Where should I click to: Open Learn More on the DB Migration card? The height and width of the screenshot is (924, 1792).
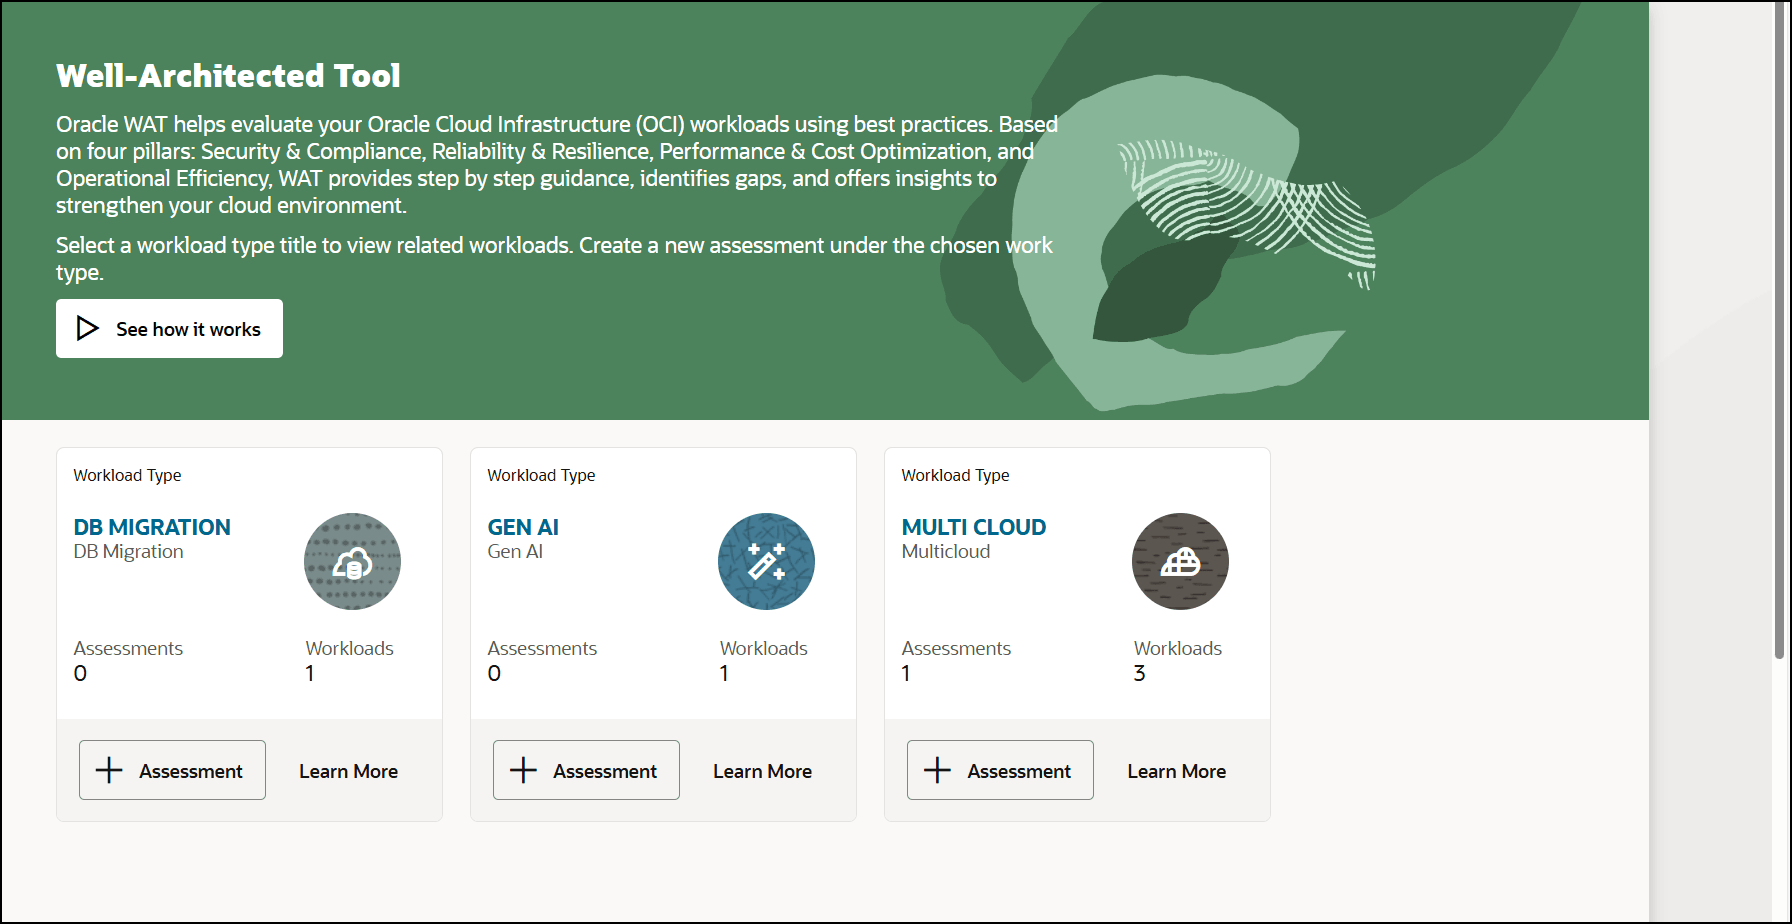pos(348,771)
